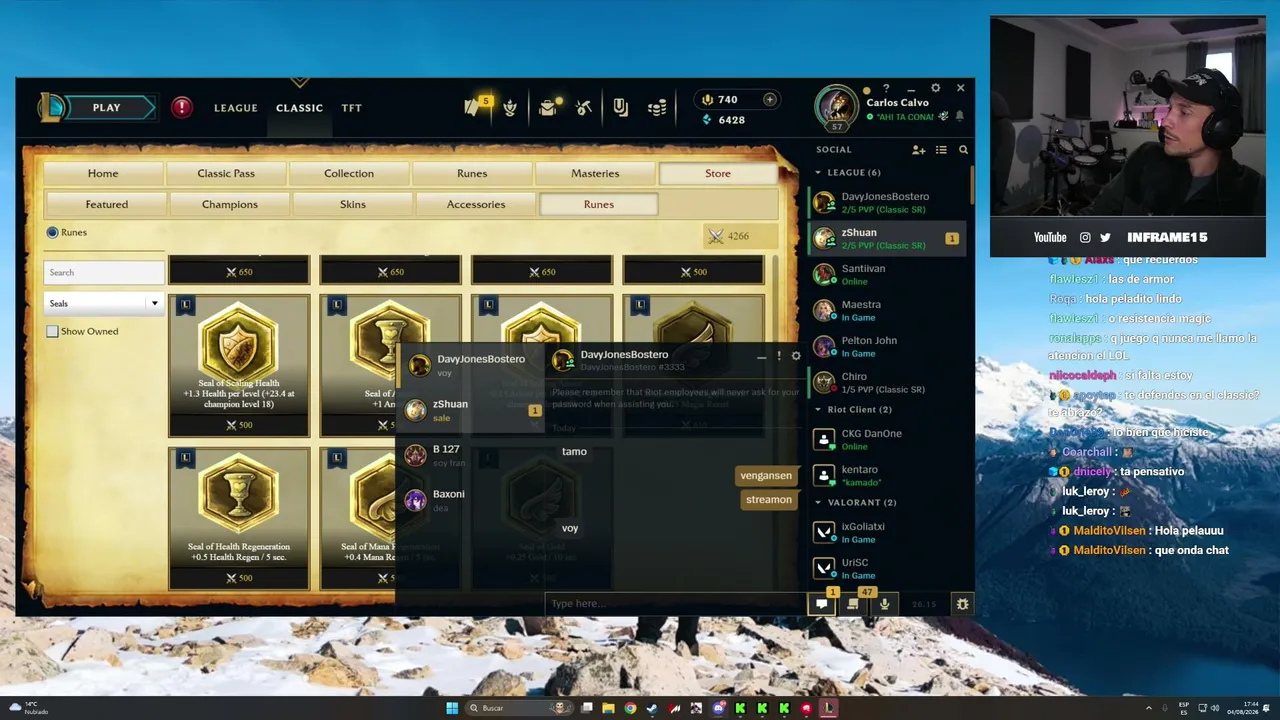Viewport: 1280px width, 720px height.
Task: Click the chat Type here input
Action: click(x=676, y=603)
